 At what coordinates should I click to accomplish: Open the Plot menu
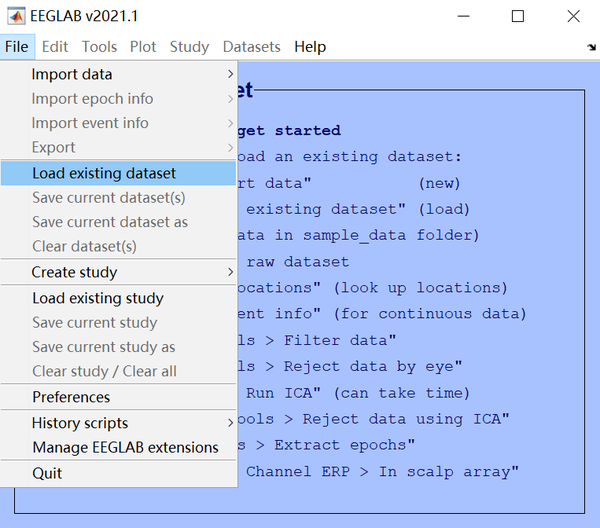tap(143, 47)
